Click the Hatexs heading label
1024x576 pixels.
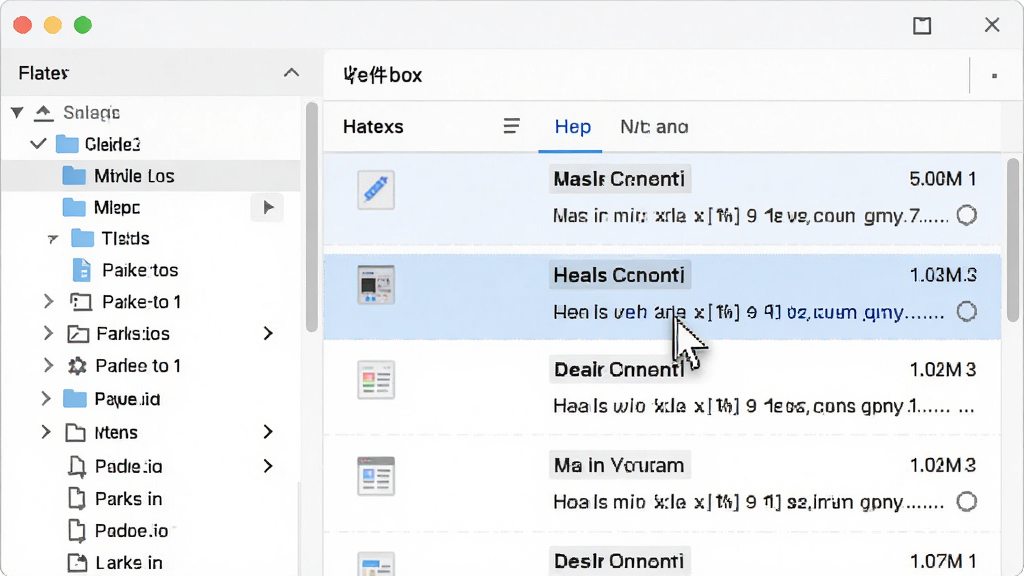point(373,127)
